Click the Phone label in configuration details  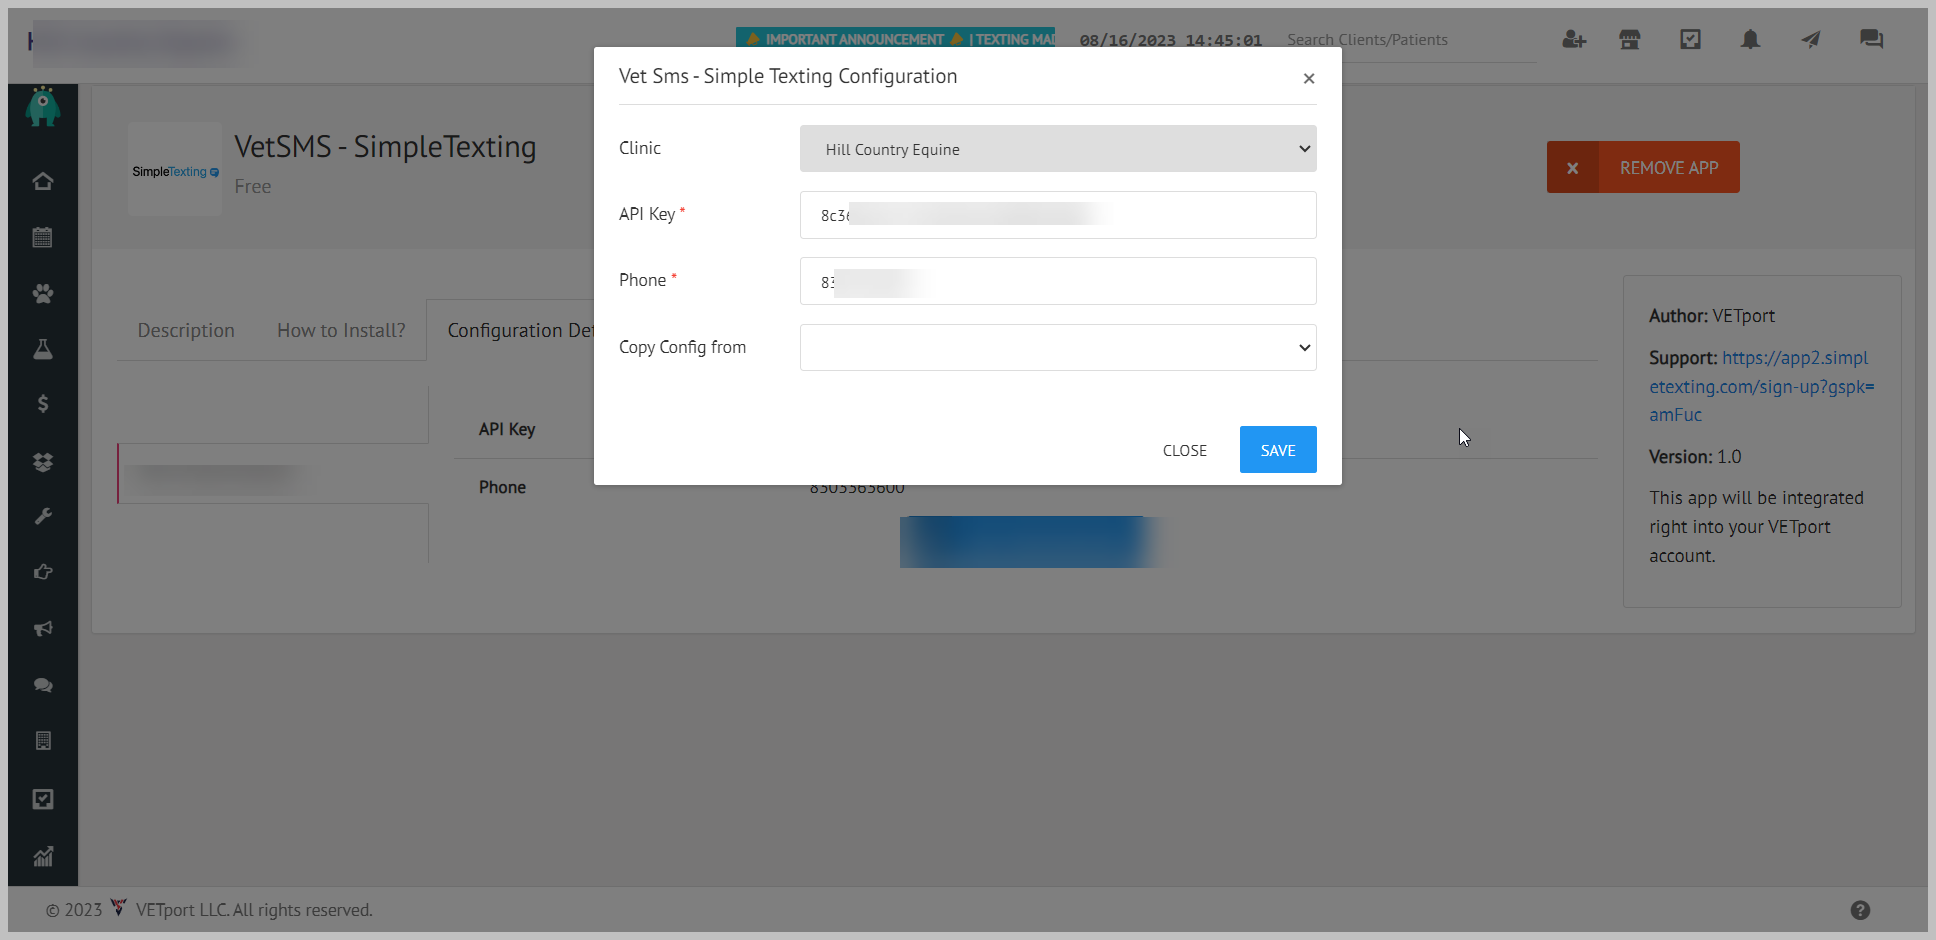coord(502,487)
